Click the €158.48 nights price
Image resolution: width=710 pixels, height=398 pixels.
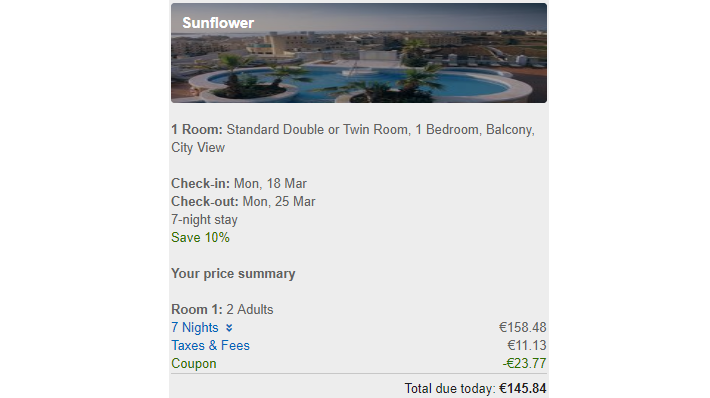[523, 327]
